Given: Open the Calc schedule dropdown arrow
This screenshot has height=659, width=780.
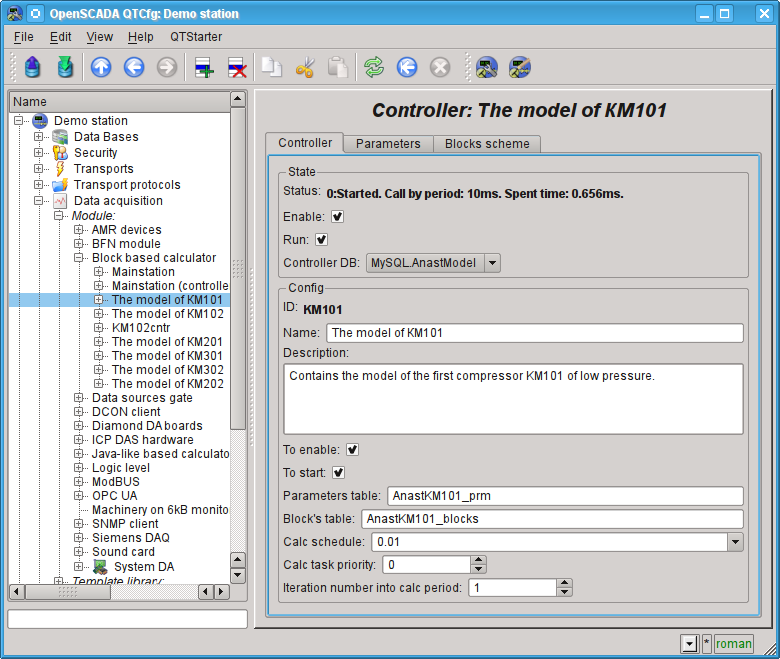Looking at the screenshot, I should click(x=735, y=542).
